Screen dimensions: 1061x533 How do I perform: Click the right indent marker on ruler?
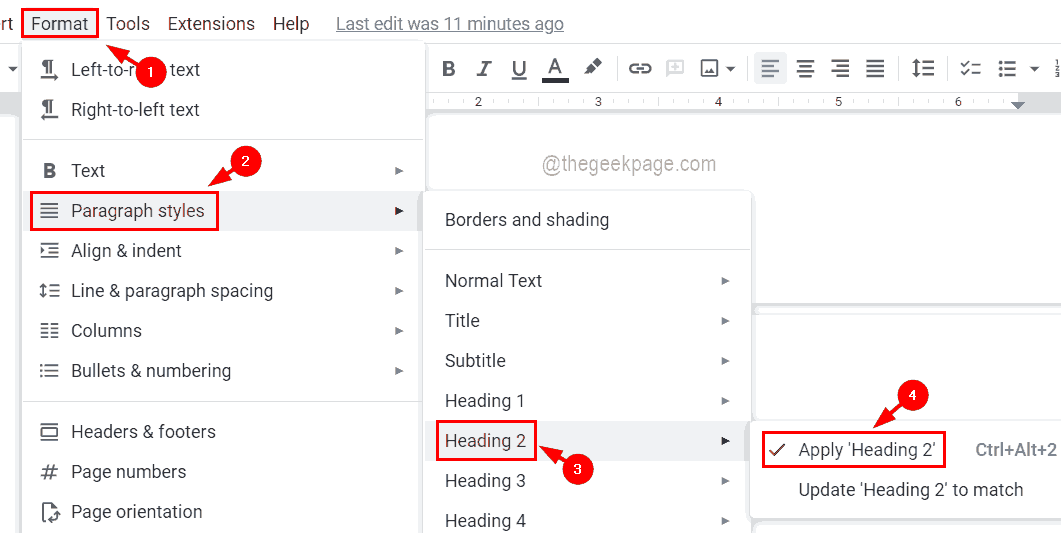point(1017,105)
